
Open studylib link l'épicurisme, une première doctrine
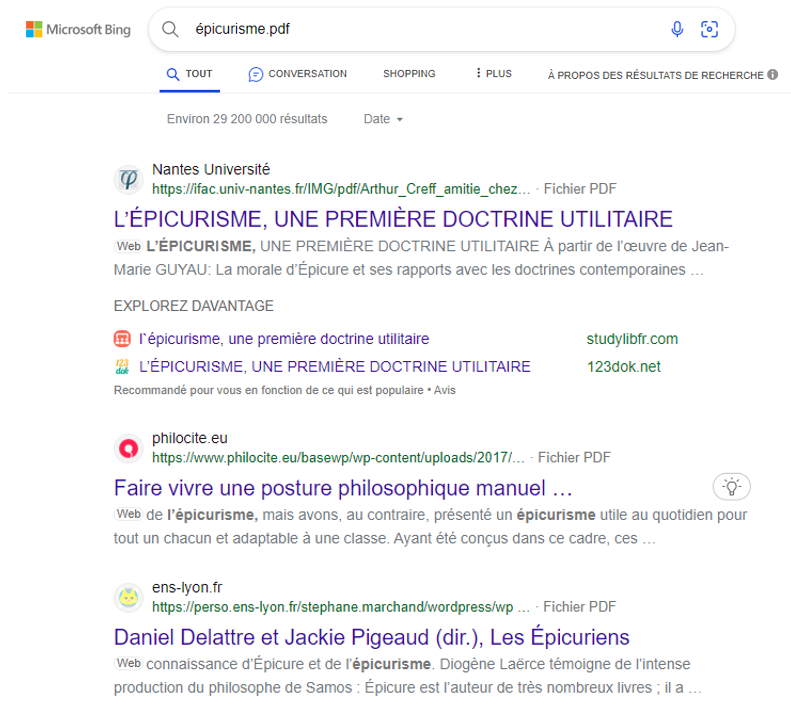[284, 339]
